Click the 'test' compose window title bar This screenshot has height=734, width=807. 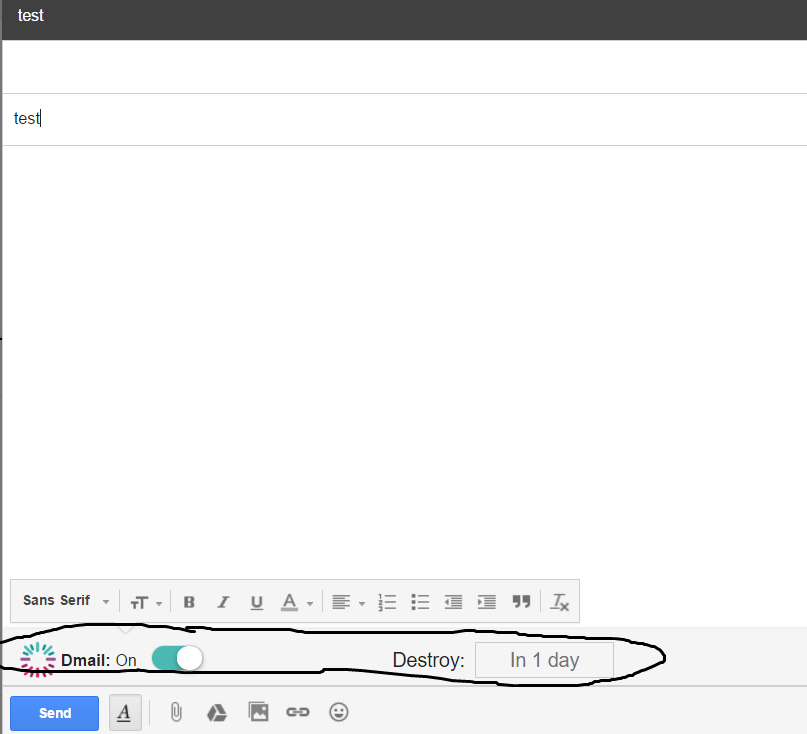click(x=405, y=19)
